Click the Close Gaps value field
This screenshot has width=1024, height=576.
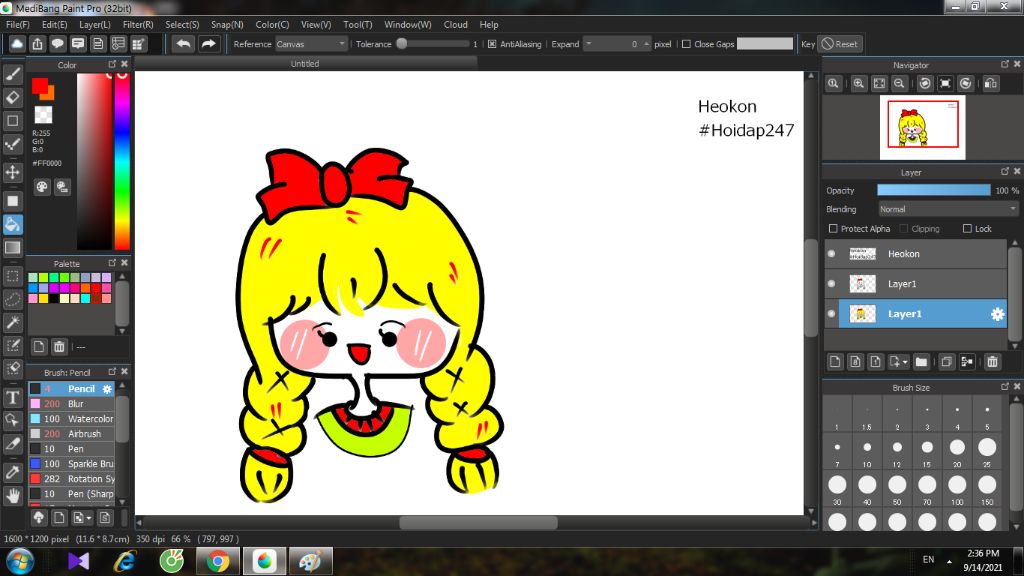(765, 44)
